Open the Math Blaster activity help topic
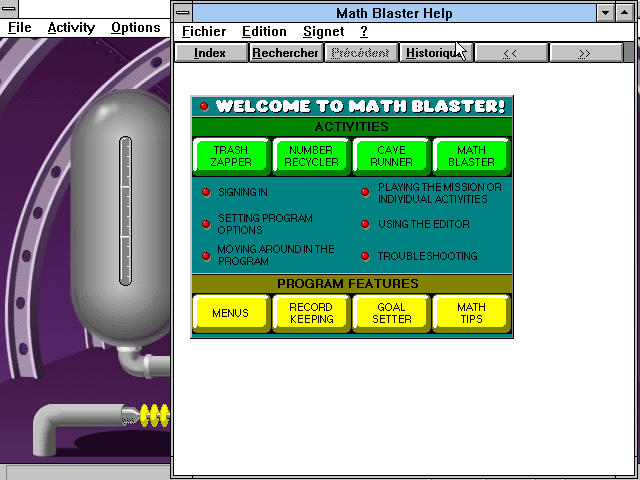 [471, 156]
